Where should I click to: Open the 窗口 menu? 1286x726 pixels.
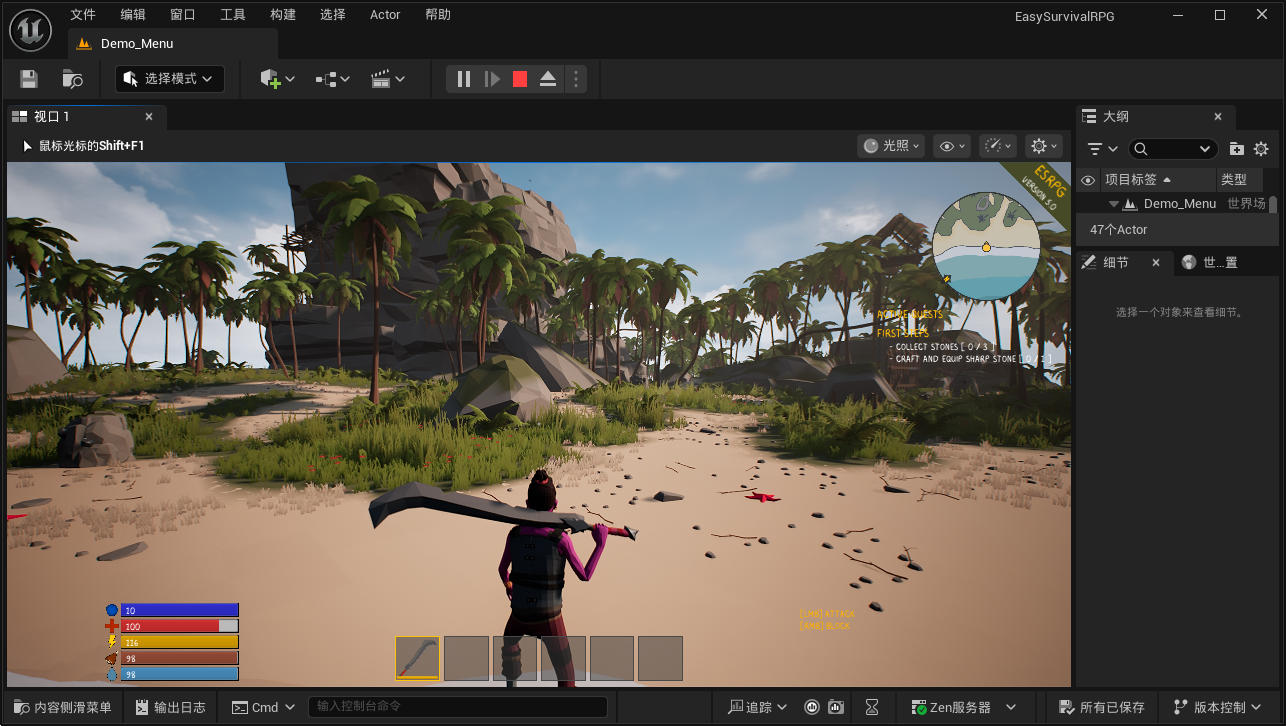183,15
